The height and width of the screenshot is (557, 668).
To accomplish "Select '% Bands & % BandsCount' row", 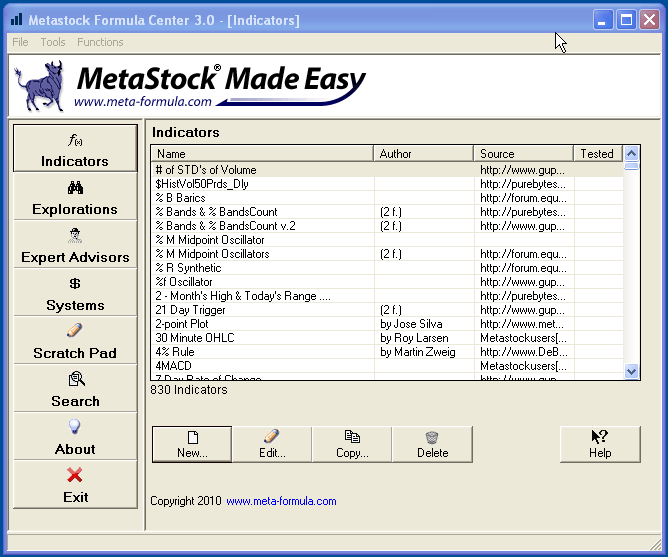I will [387, 212].
